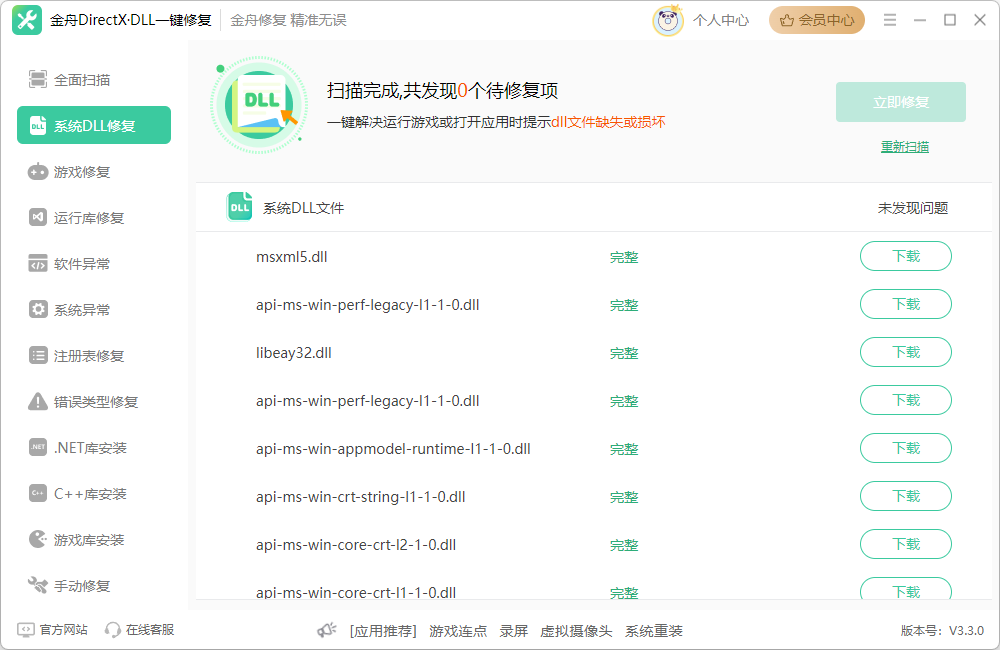Open 会员中心

[x=816, y=20]
